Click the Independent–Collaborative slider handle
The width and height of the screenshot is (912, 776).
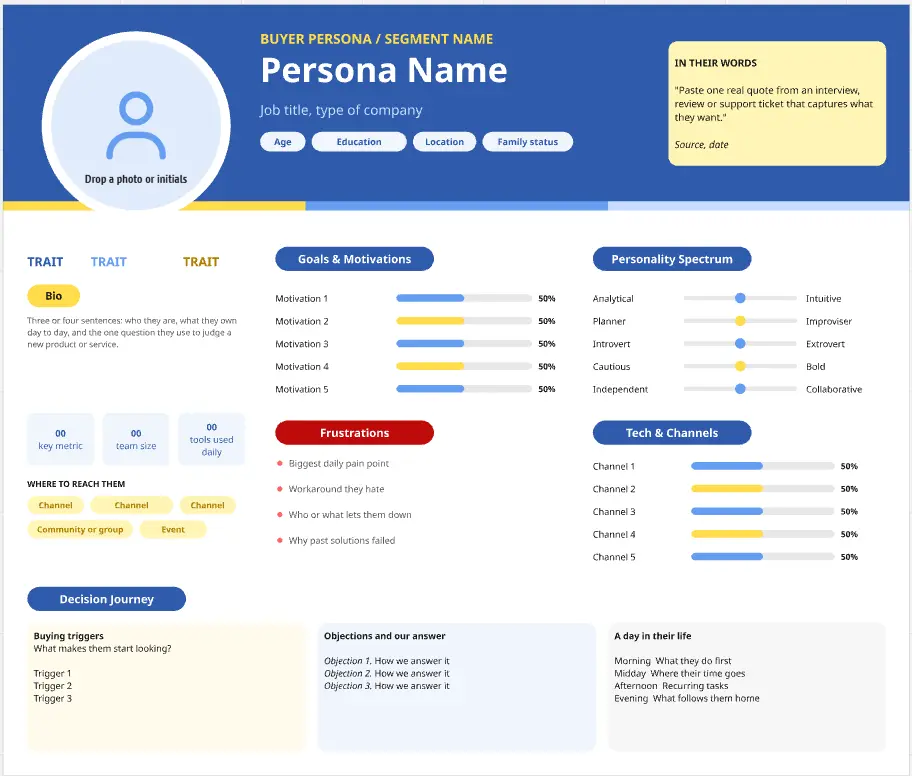740,389
